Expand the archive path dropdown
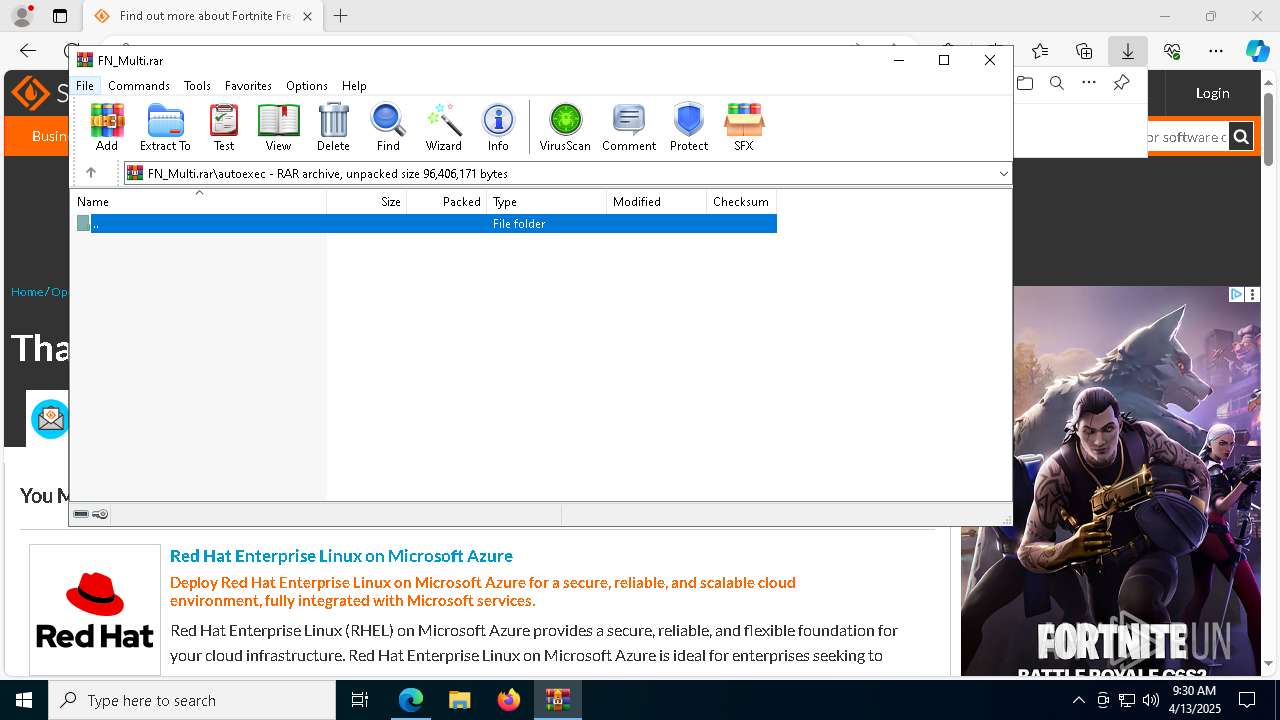The height and width of the screenshot is (720, 1280). click(x=1003, y=173)
